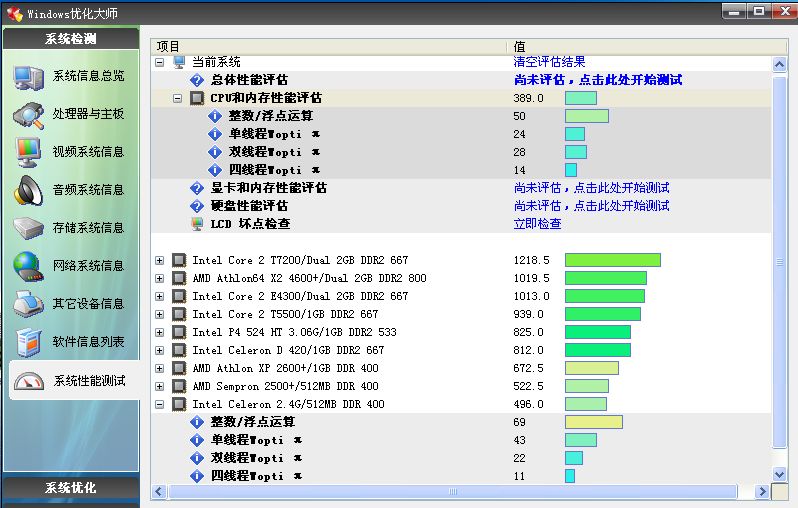Click info icon of 整数/浮点运算 showing 50

coord(215,116)
